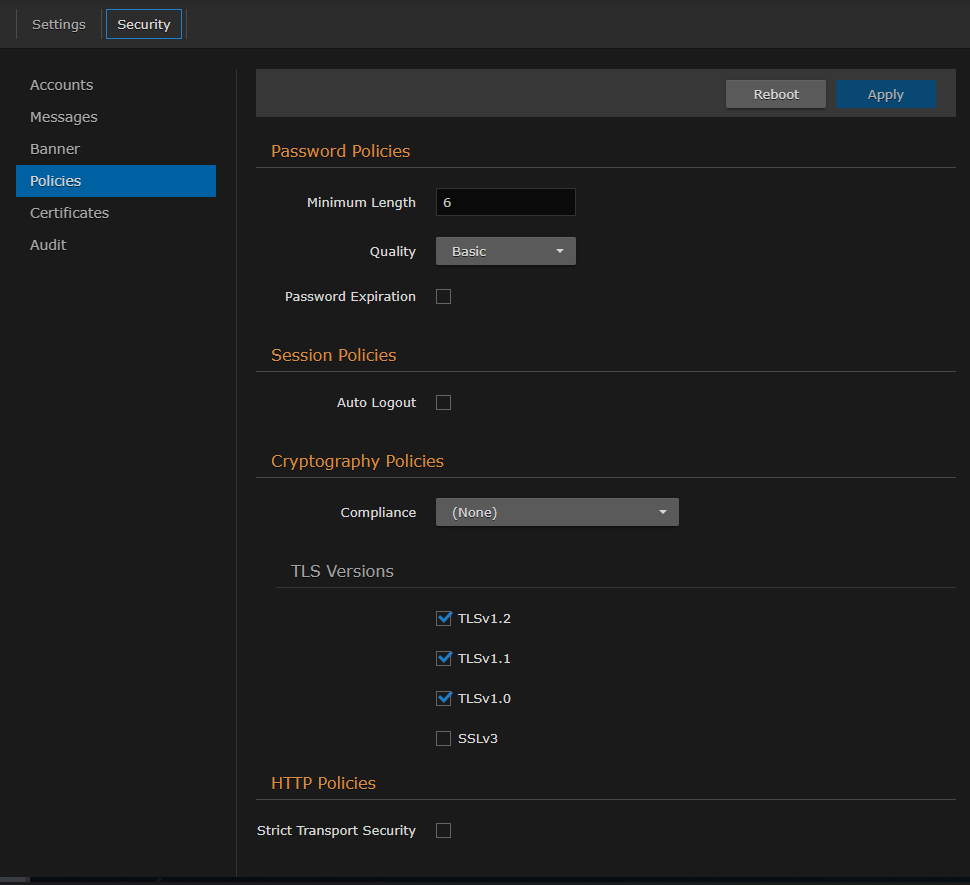Open Accounts in the sidebar
Viewport: 970px width, 885px height.
[x=61, y=85]
